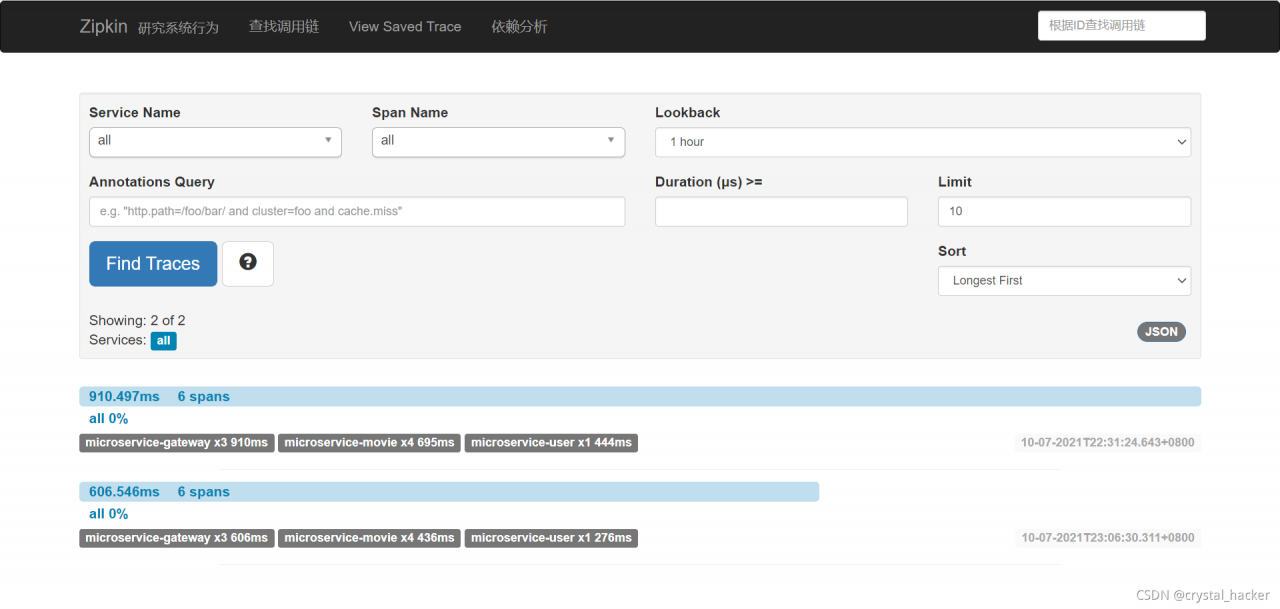Viewport: 1280px width, 609px height.
Task: Click the question mark help icon
Action: tap(248, 263)
